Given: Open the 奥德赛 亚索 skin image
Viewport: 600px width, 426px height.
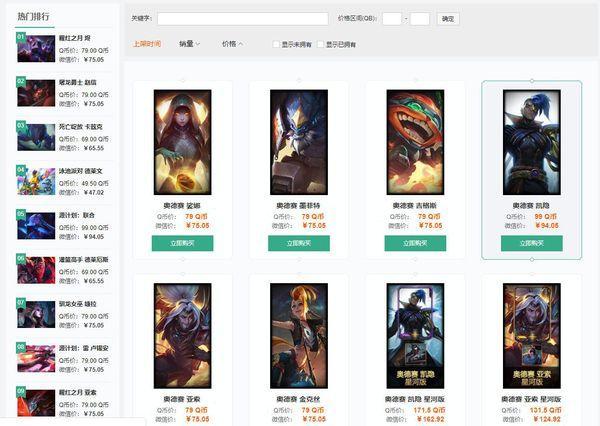Looking at the screenshot, I should click(x=183, y=336).
